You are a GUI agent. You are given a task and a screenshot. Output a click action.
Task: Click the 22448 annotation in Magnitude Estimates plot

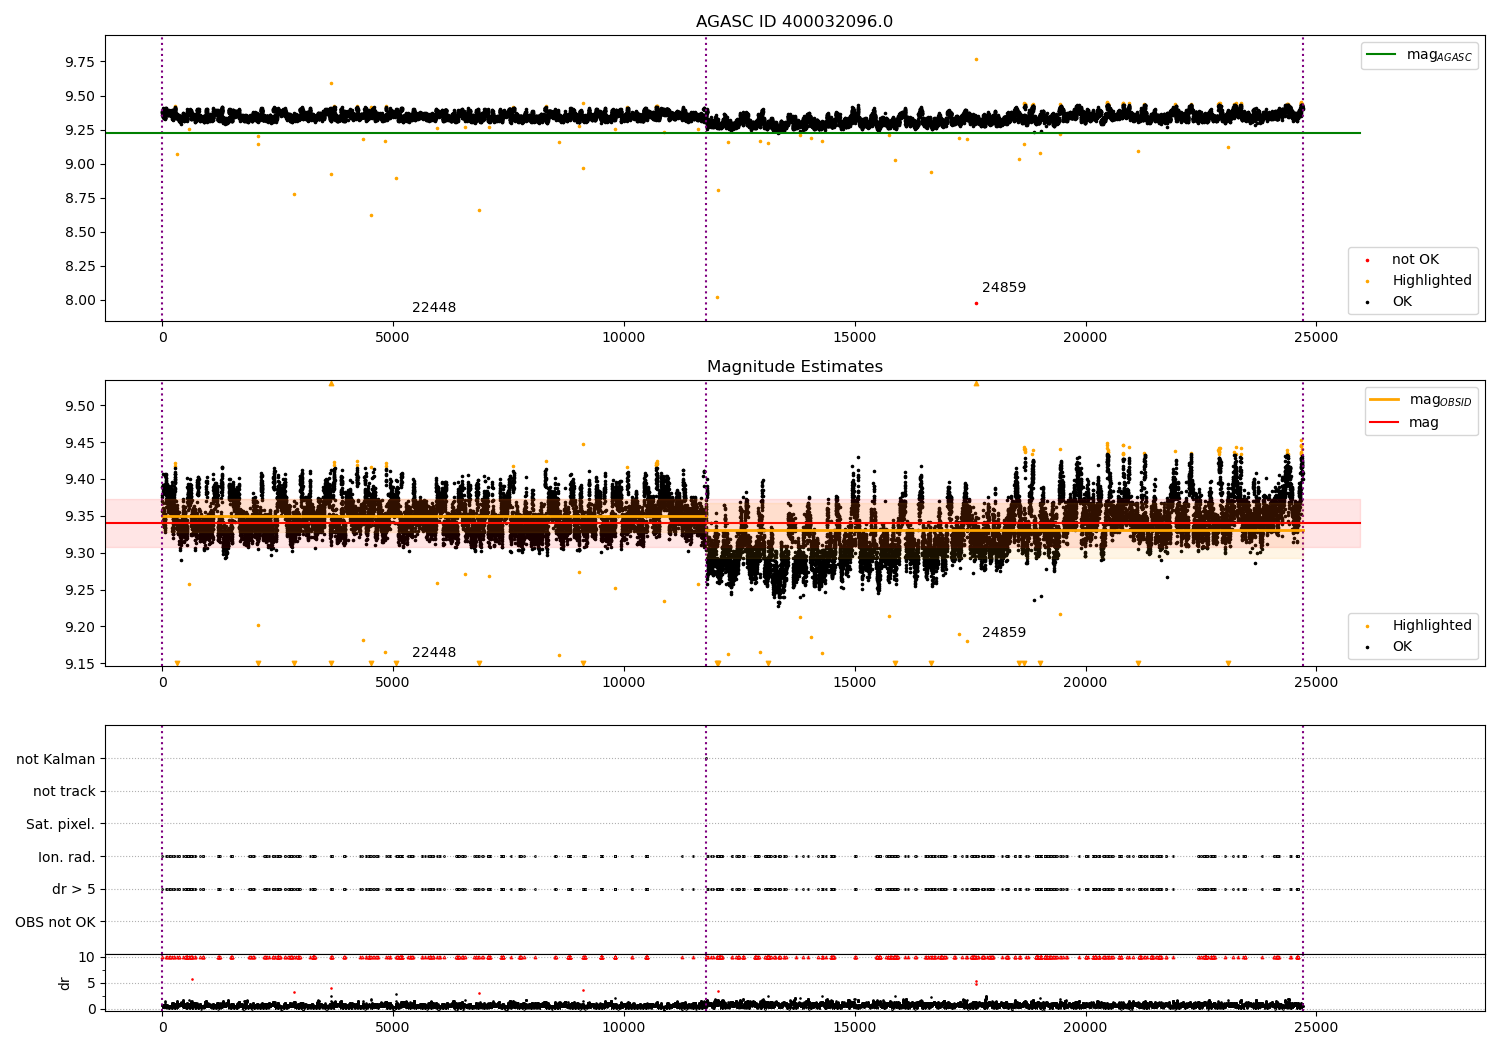pos(434,653)
